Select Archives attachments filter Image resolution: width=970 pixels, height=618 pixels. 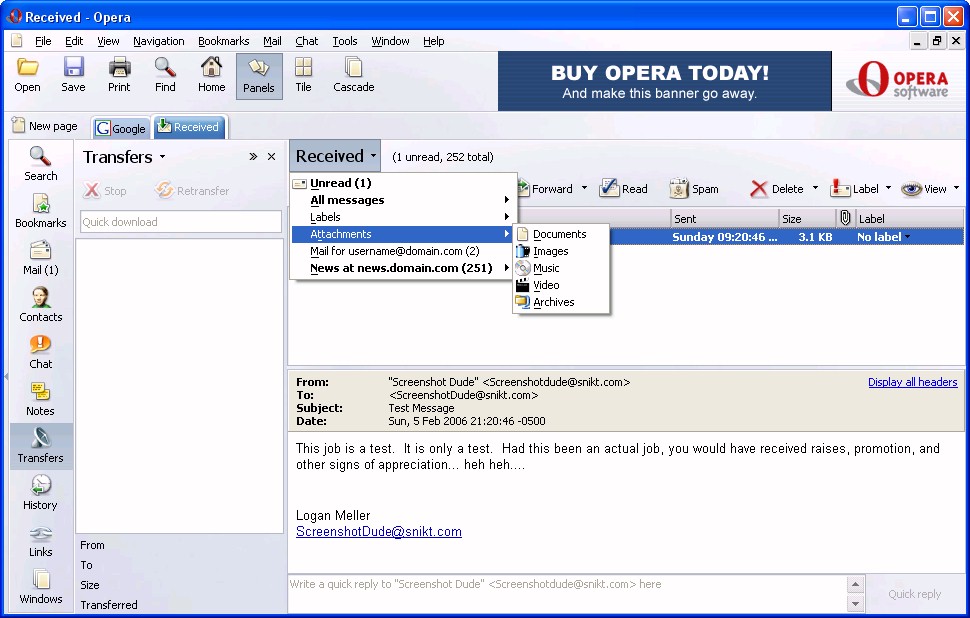(x=560, y=302)
